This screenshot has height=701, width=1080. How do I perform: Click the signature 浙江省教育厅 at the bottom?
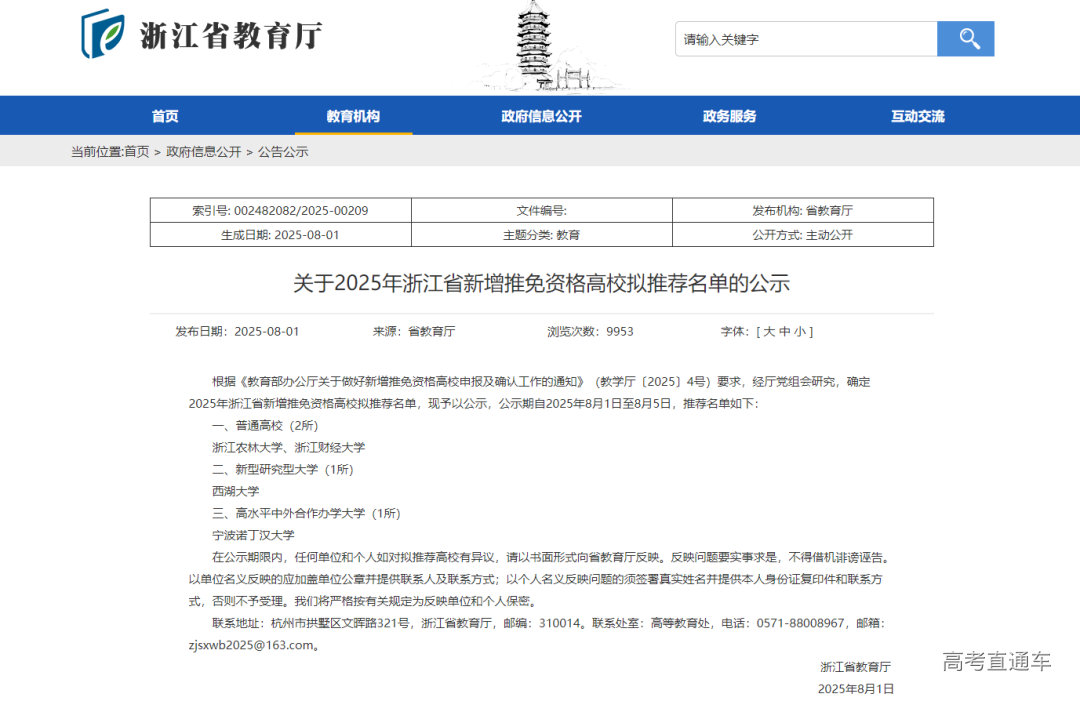point(855,667)
